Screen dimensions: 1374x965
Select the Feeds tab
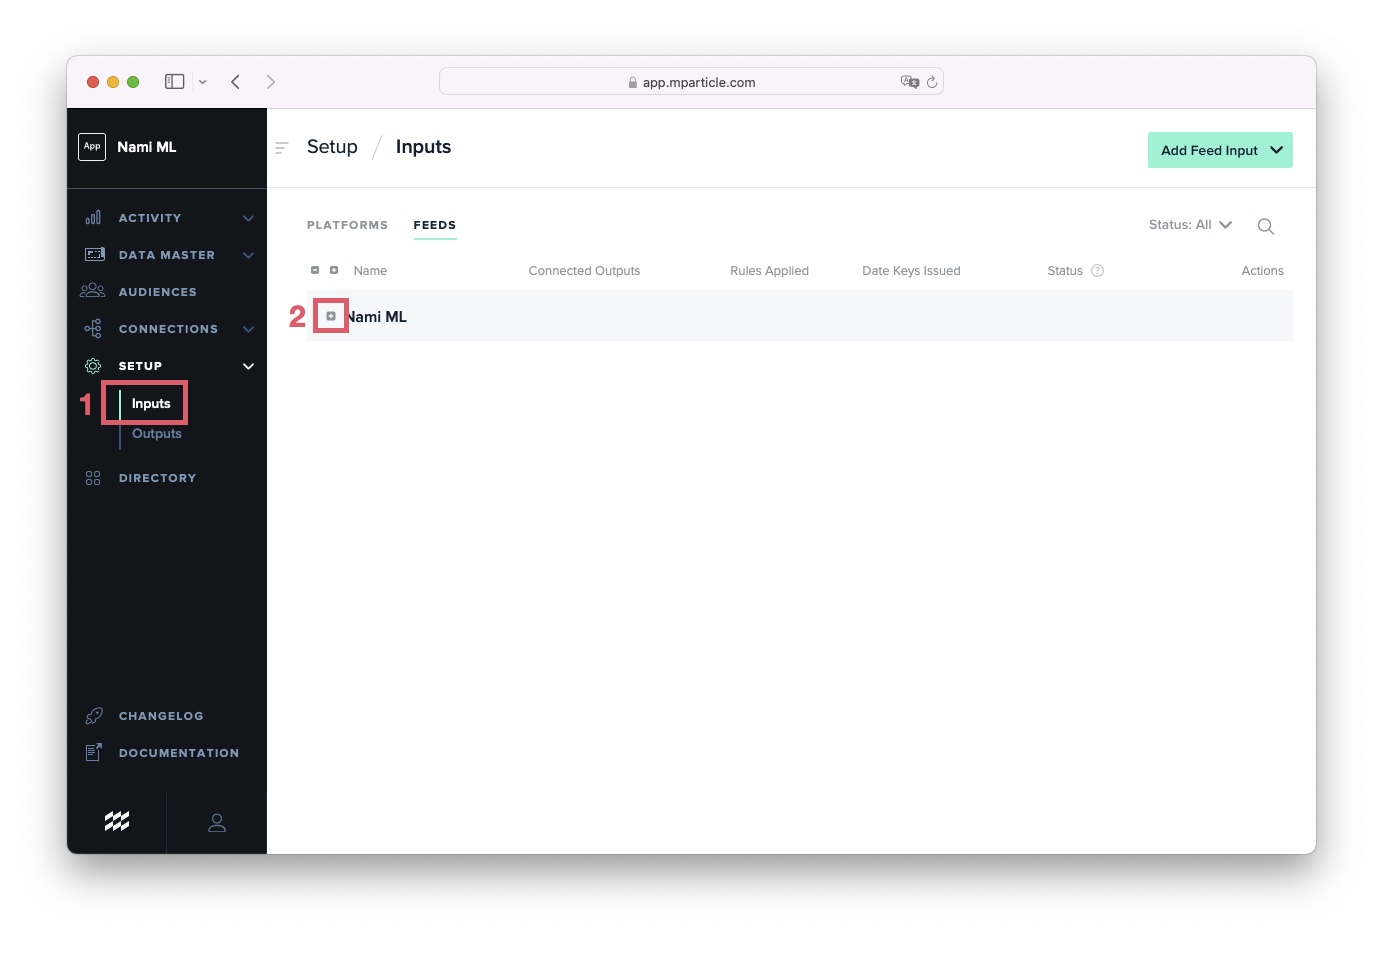pyautogui.click(x=435, y=225)
